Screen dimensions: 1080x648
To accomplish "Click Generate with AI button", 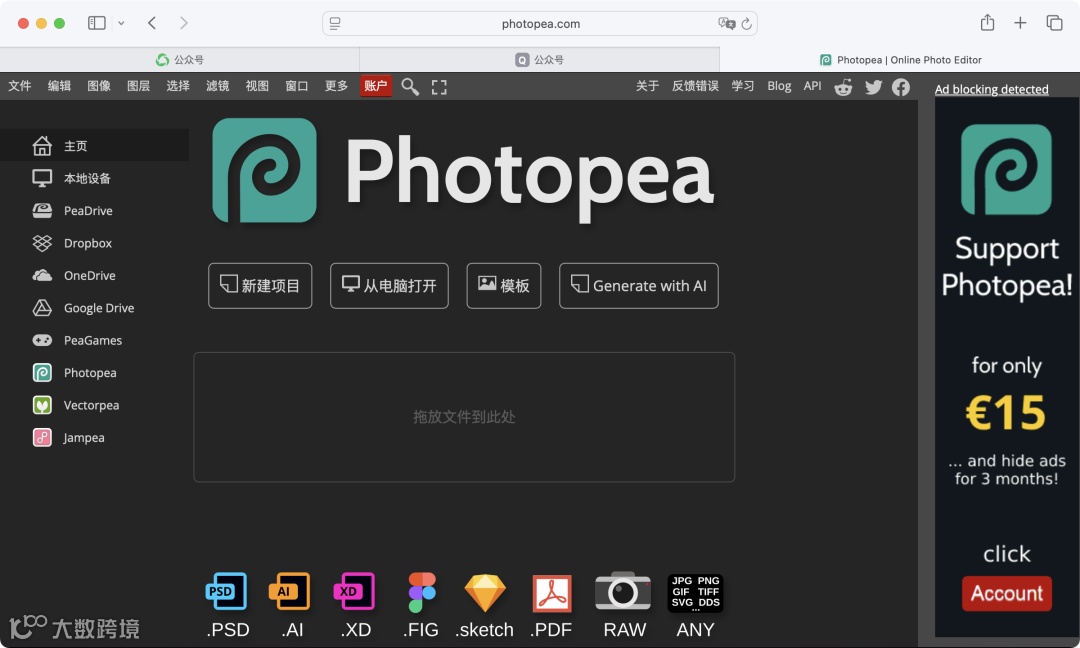I will pos(638,286).
